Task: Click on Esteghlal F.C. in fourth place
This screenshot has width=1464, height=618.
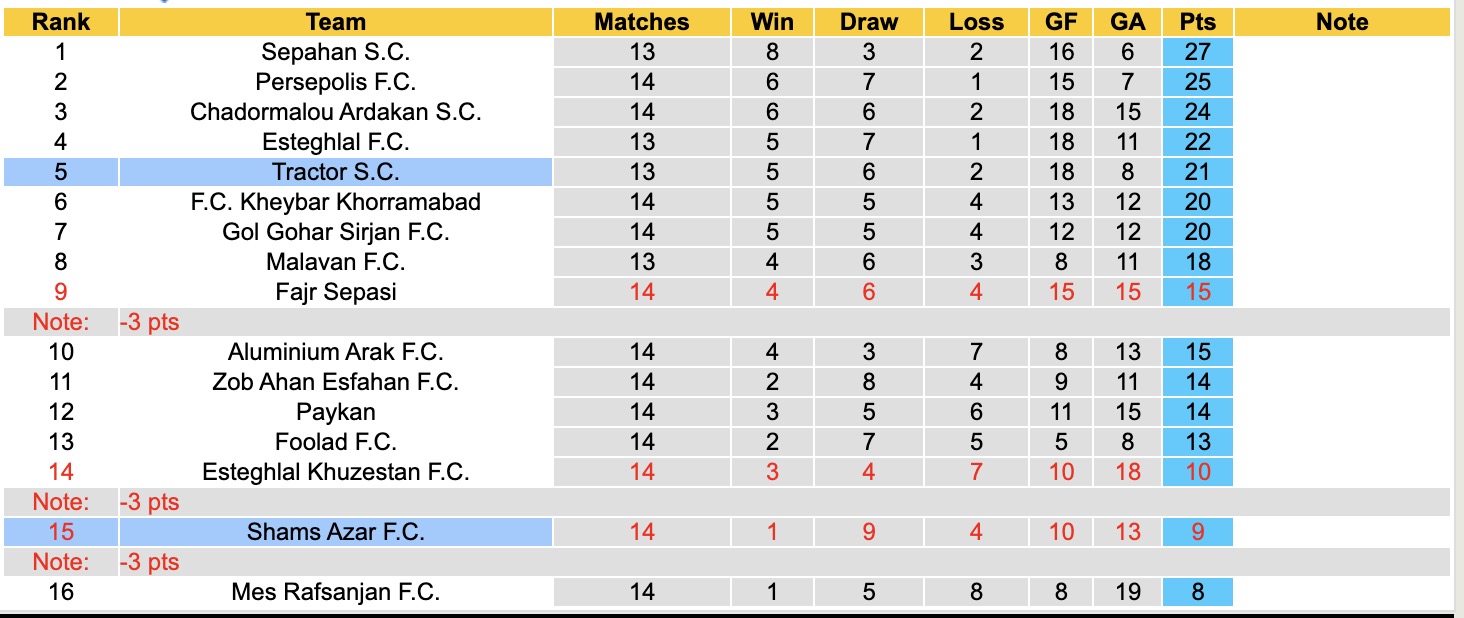Action: 336,142
